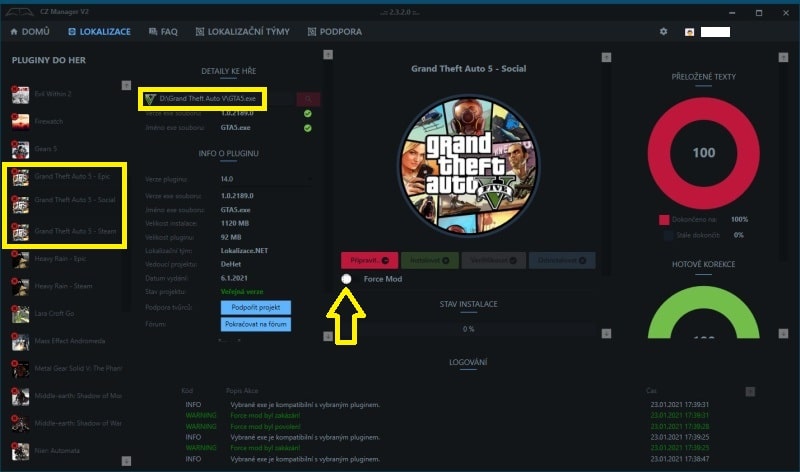Click the red Dokončeno na legend swatch

coord(664,220)
